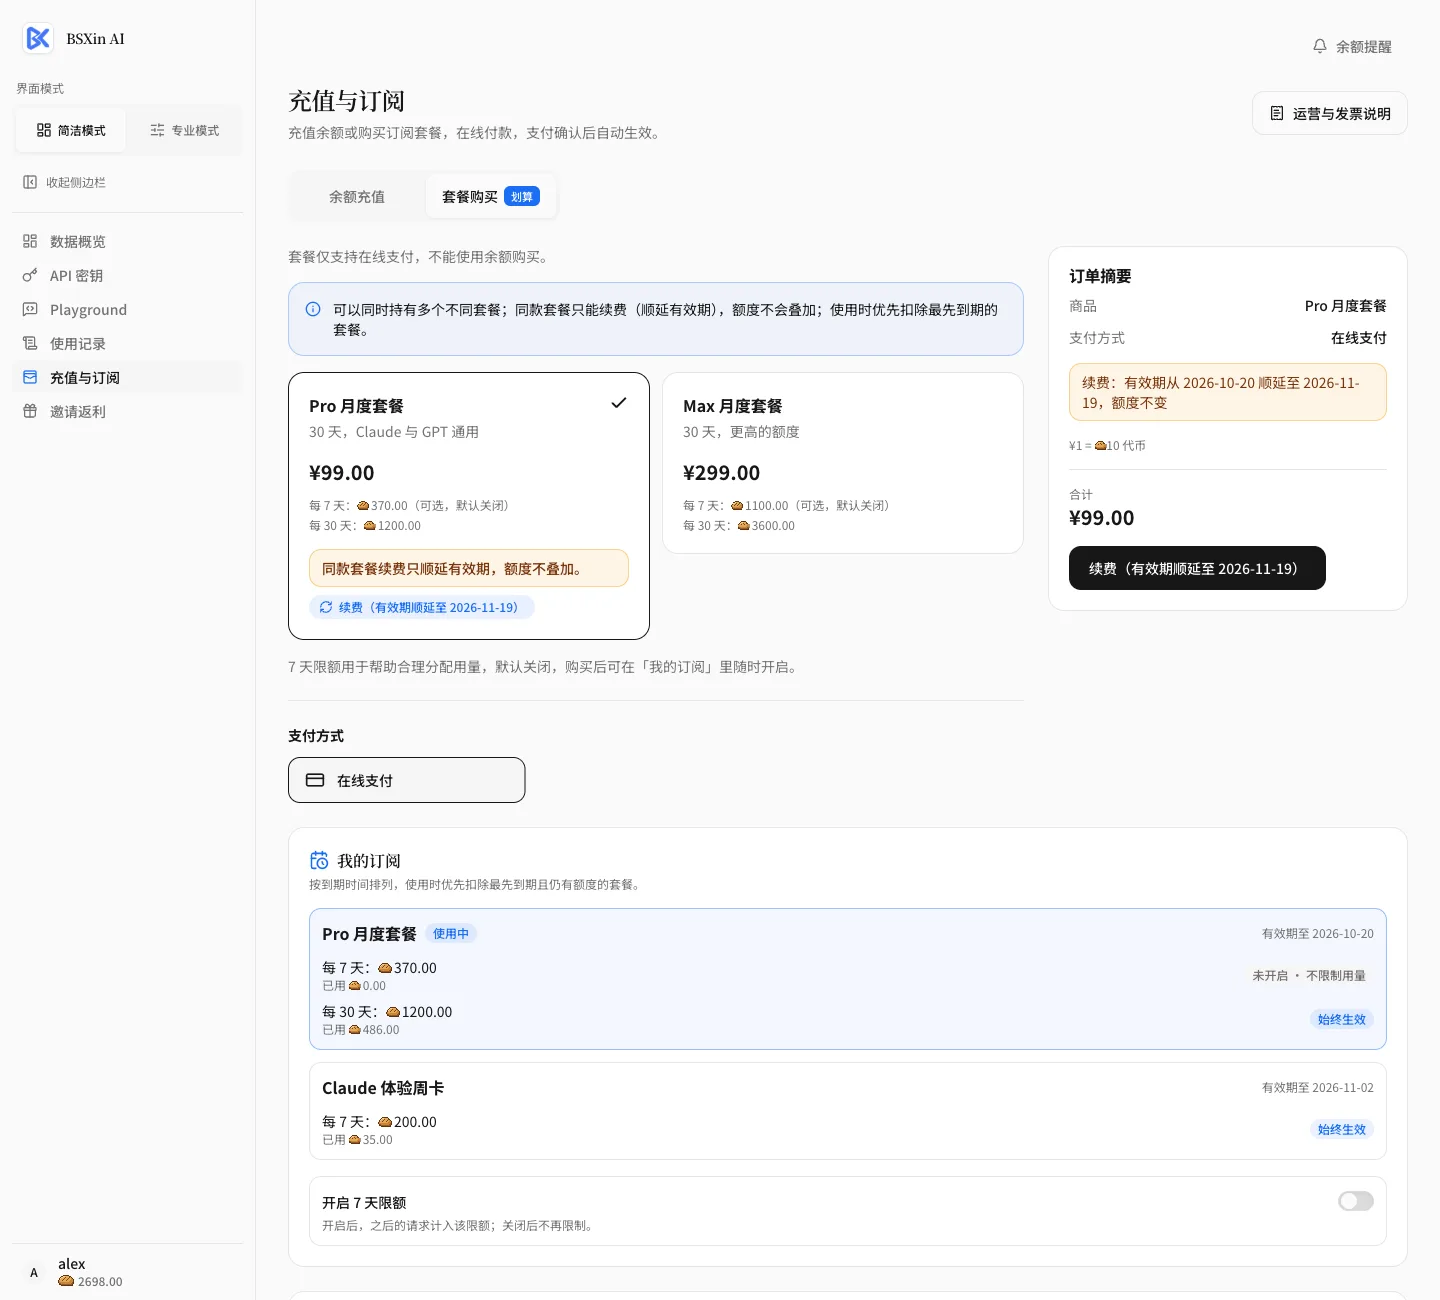Image resolution: width=1440 pixels, height=1300 pixels.
Task: Click 始终生效 badge in Claude 体验周卡 row
Action: (x=1342, y=1129)
